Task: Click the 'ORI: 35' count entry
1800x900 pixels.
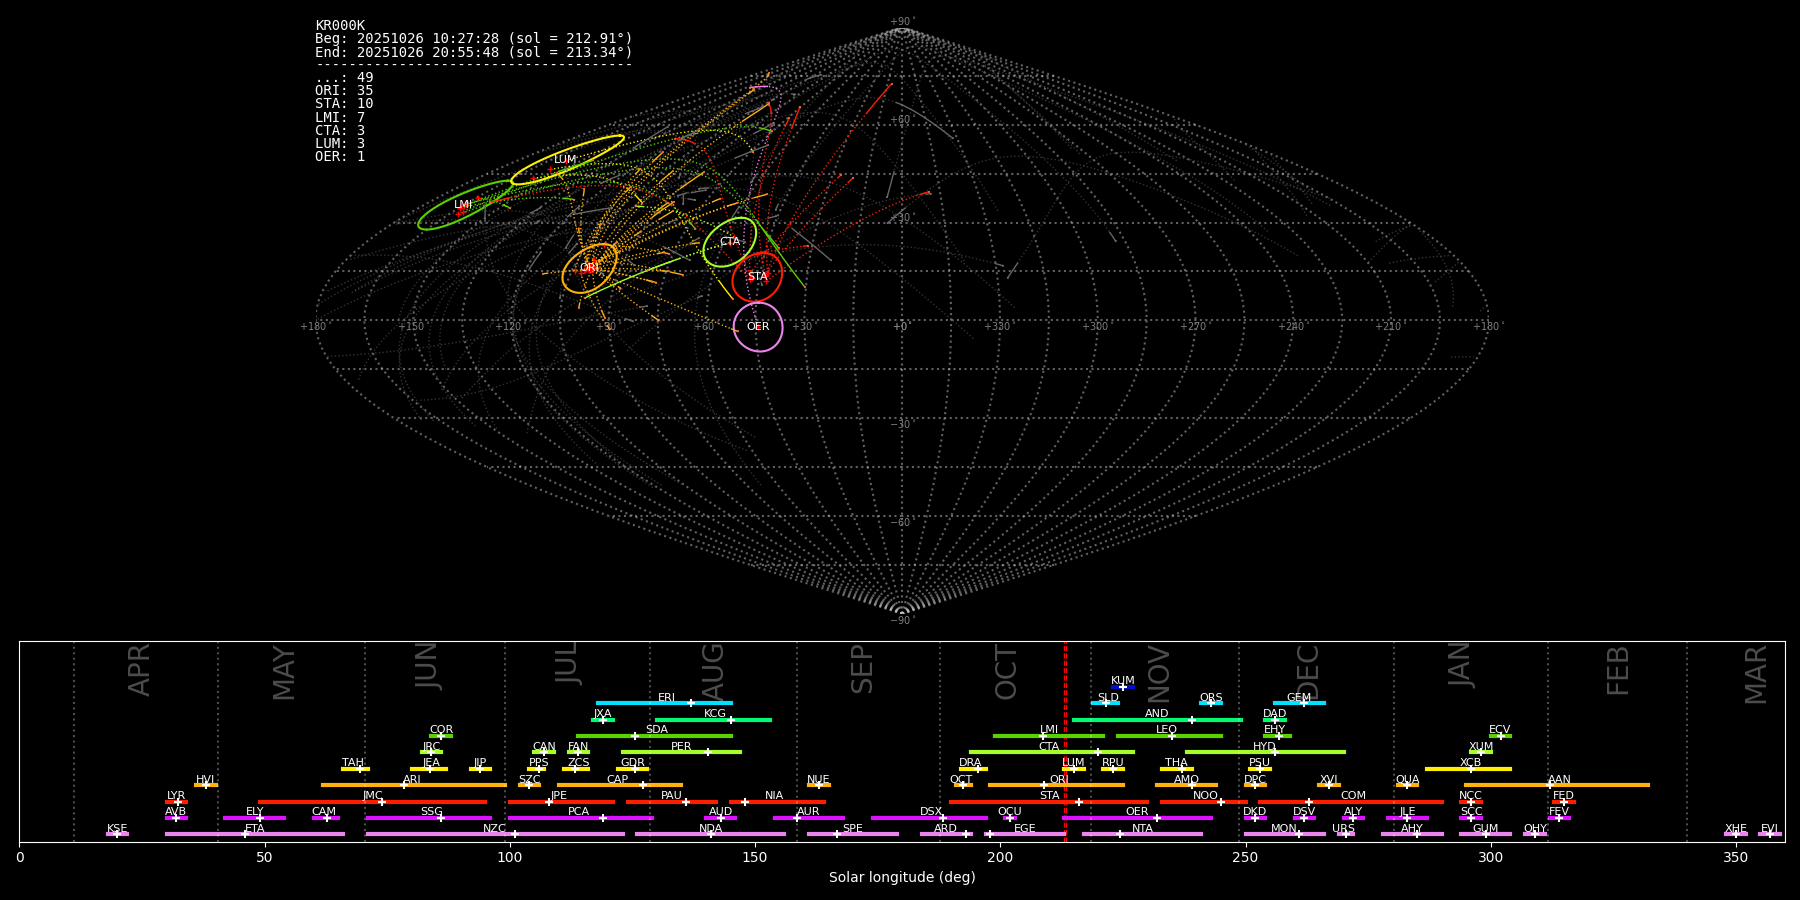Action: [x=344, y=91]
